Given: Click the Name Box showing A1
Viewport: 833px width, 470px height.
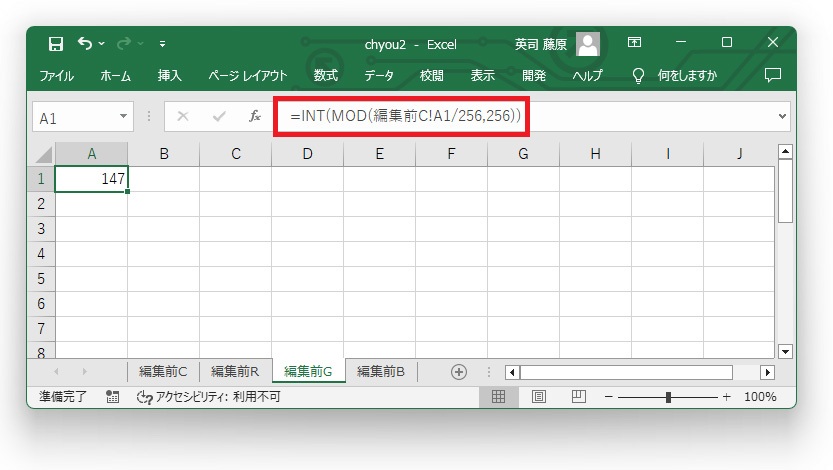Looking at the screenshot, I should 74,117.
